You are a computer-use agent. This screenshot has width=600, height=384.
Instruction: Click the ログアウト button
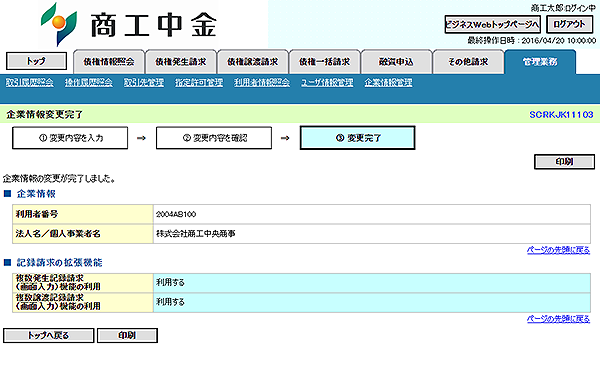coord(569,24)
